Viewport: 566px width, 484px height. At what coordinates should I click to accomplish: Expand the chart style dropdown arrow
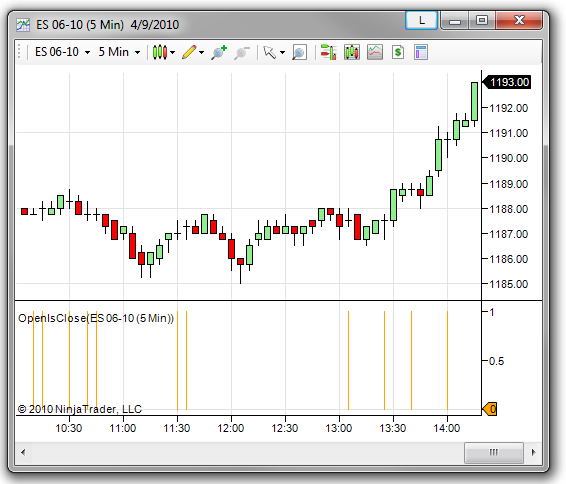[x=173, y=53]
